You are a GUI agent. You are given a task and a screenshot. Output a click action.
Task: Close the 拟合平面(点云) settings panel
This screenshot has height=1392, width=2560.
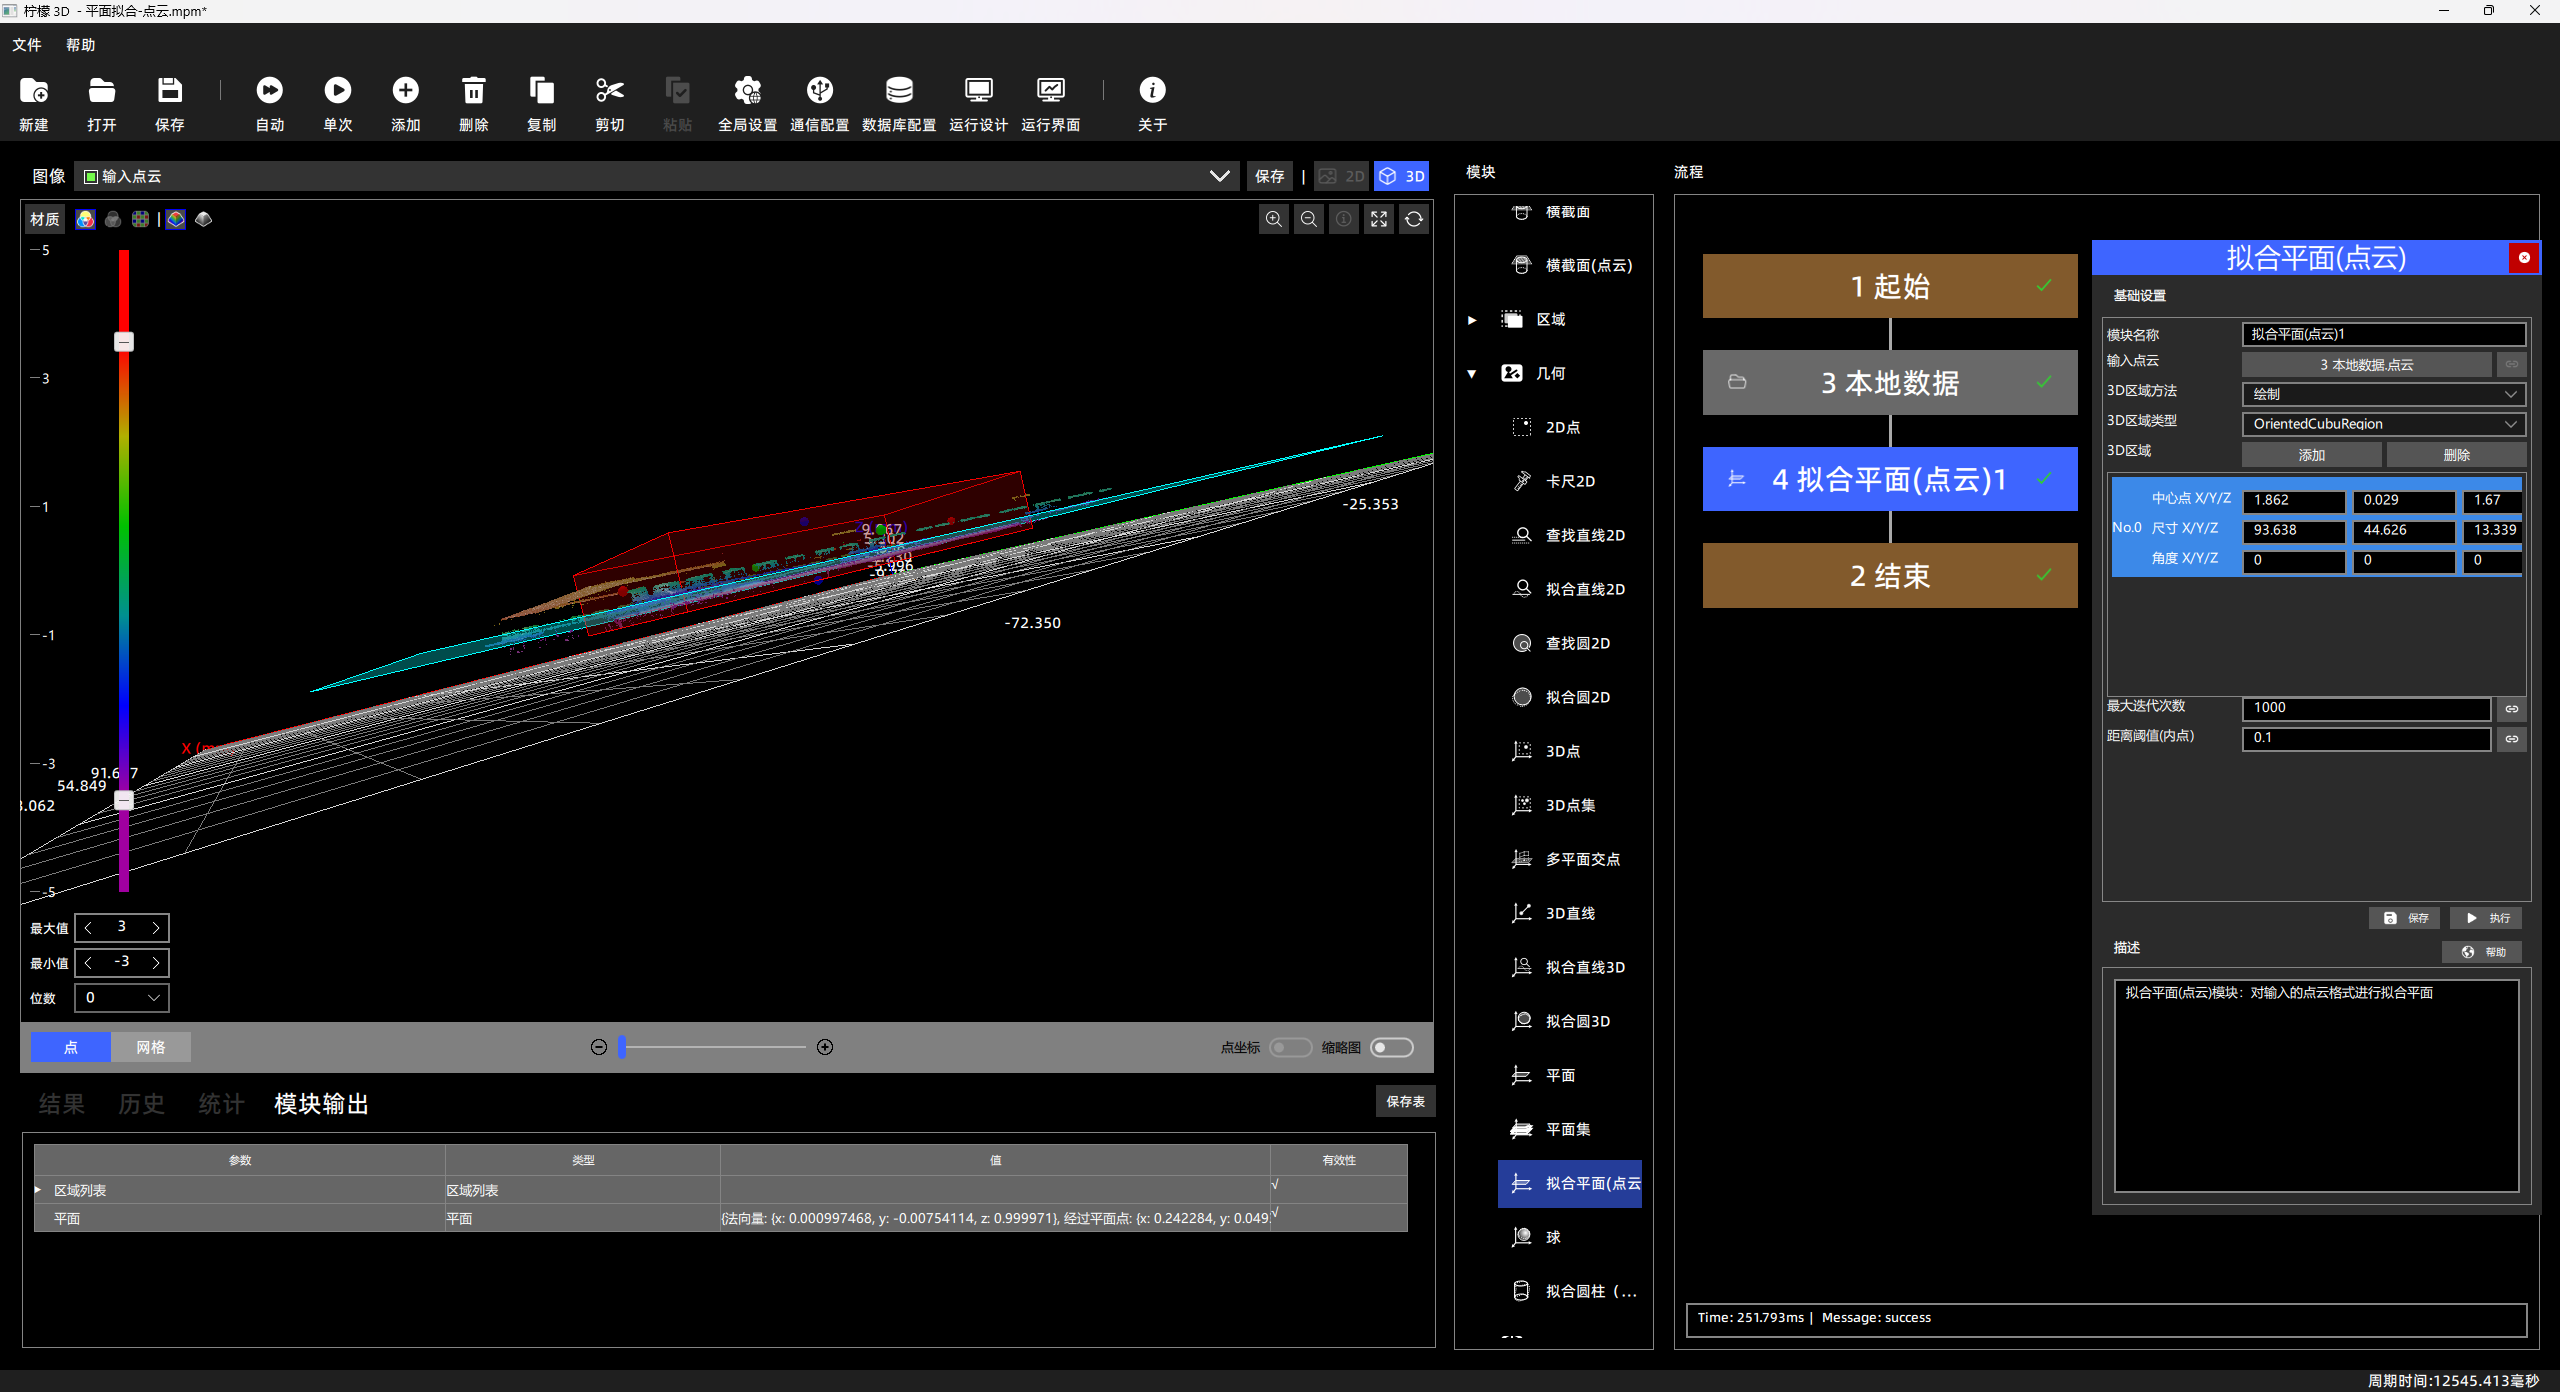pyautogui.click(x=2524, y=258)
